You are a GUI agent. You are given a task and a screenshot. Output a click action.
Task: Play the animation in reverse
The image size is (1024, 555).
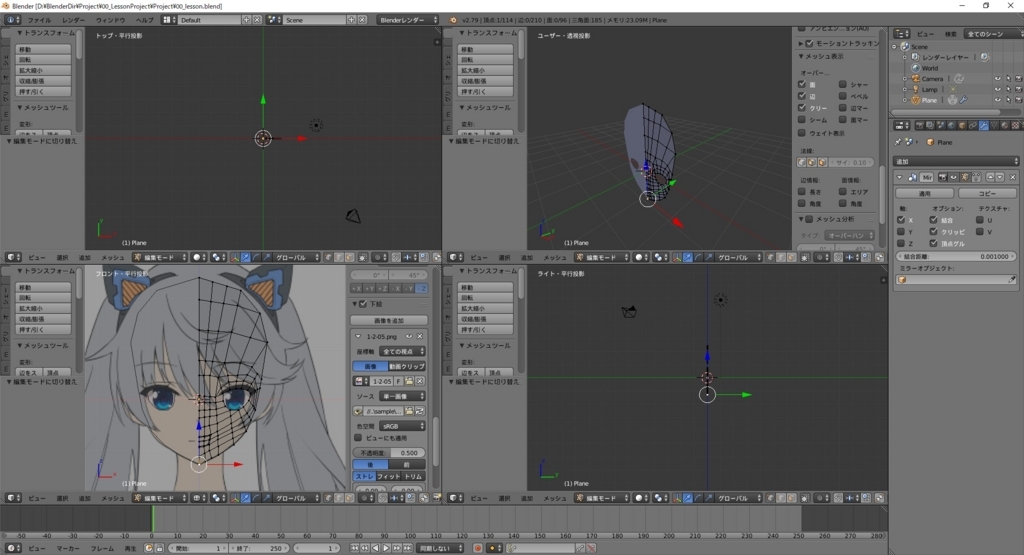[x=376, y=548]
